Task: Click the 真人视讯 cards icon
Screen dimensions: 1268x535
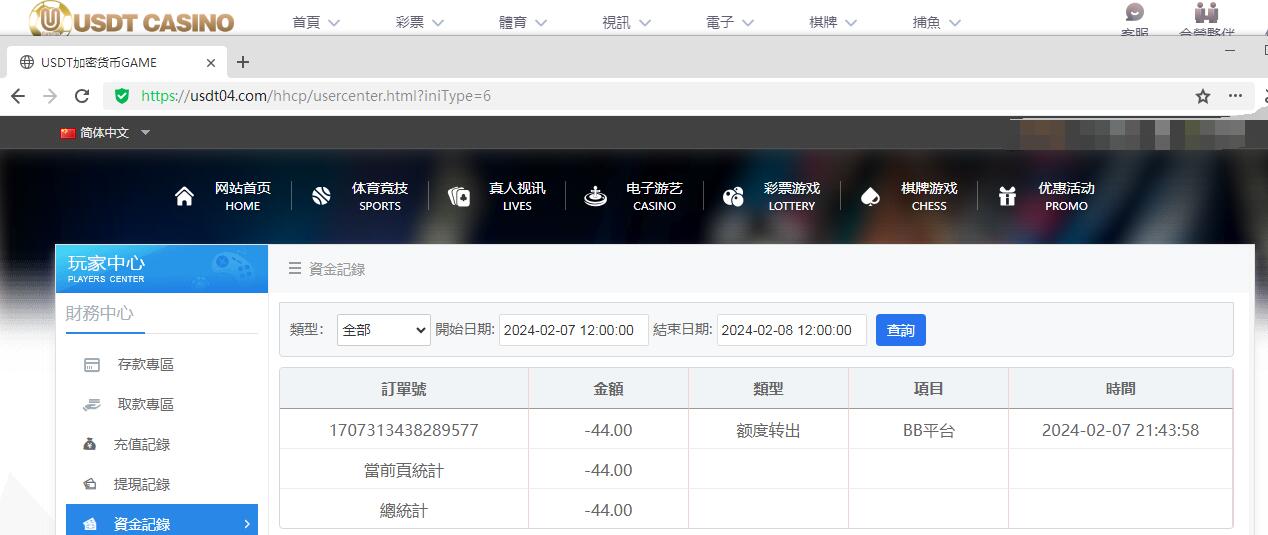Action: 459,196
